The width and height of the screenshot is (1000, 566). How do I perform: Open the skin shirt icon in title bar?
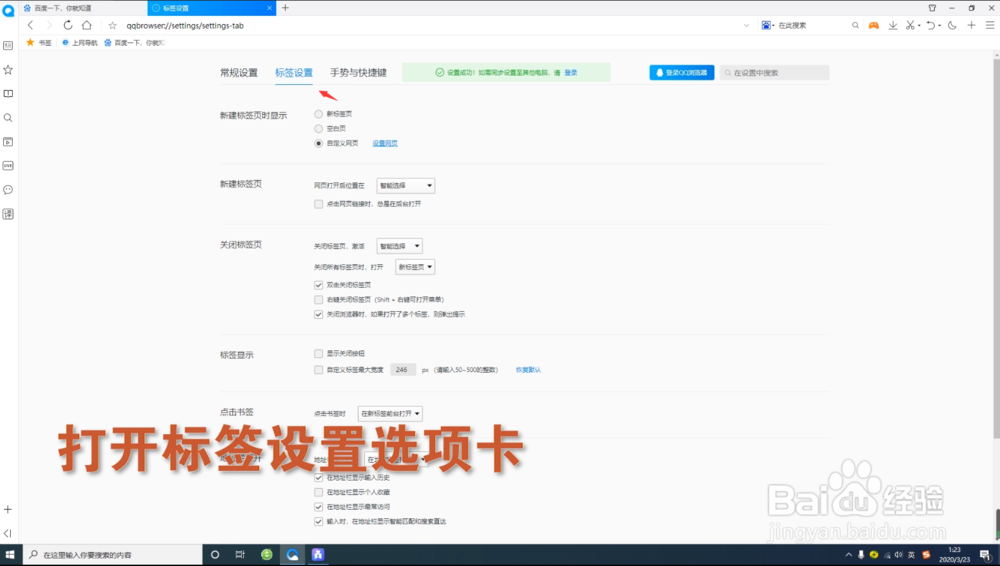[x=932, y=8]
